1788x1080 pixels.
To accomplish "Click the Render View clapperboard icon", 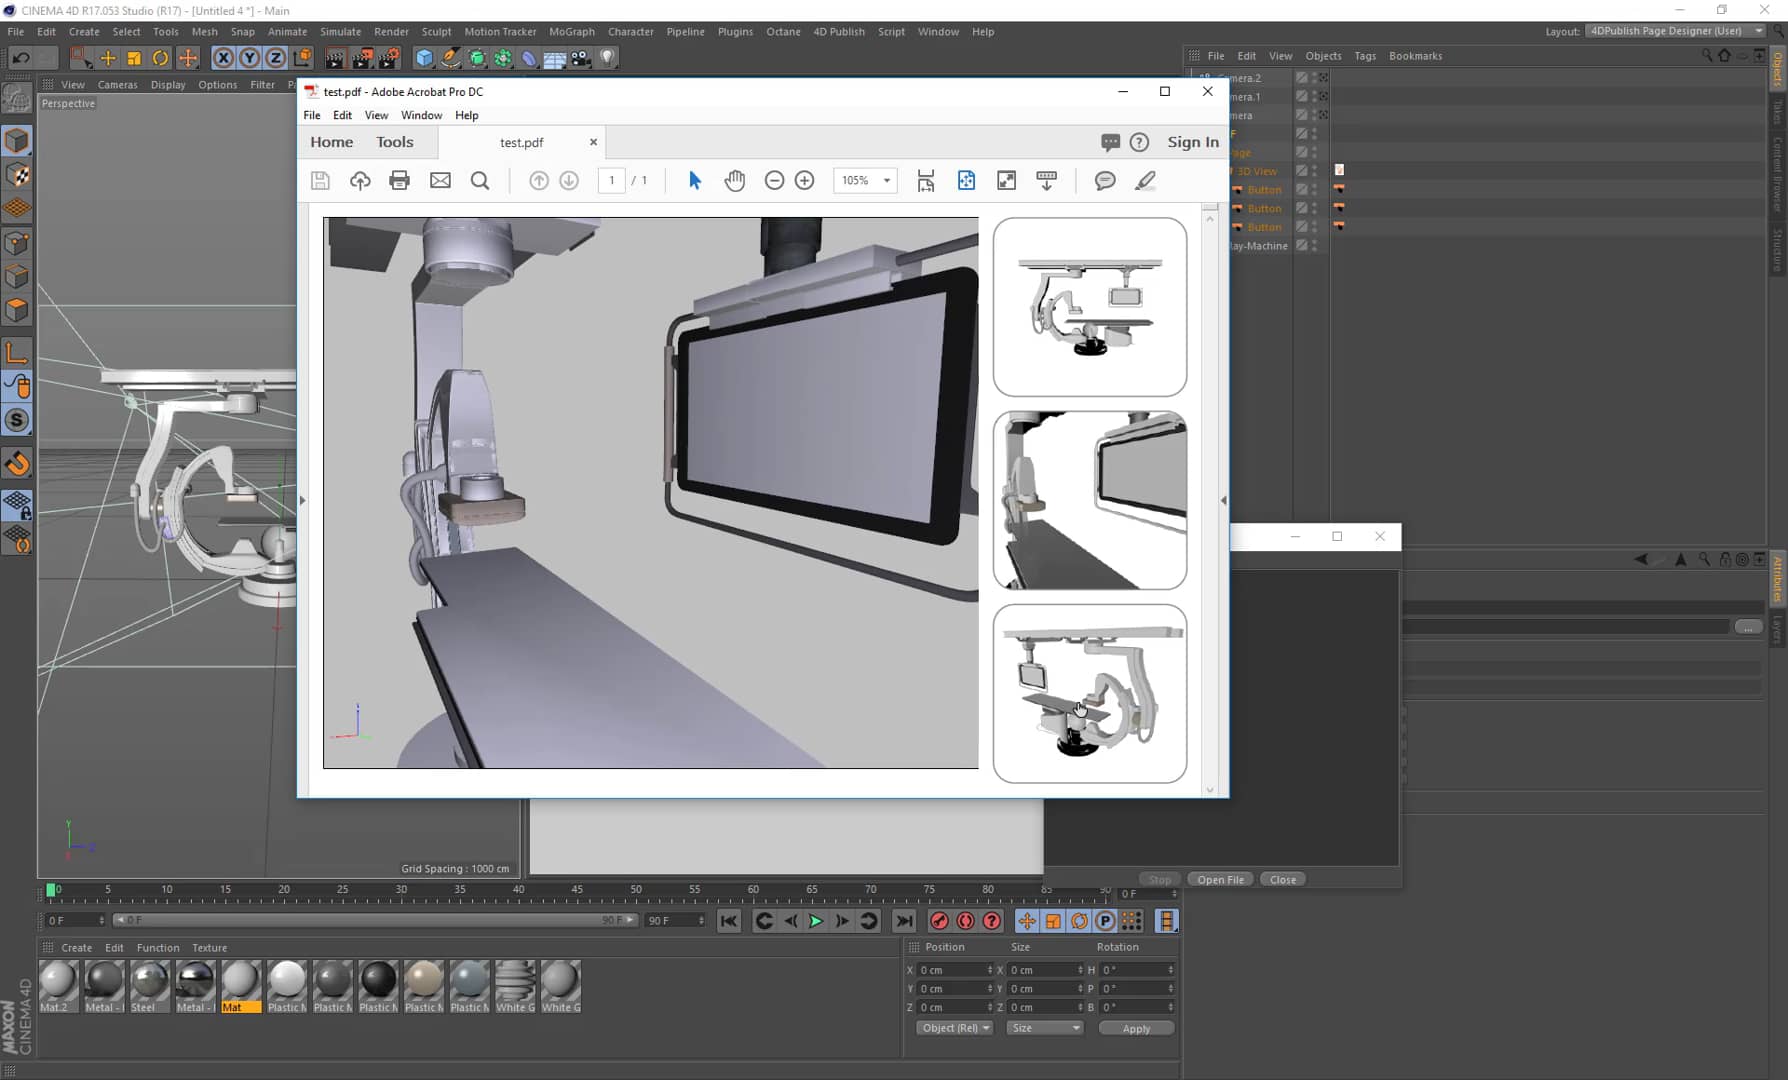I will 334,58.
